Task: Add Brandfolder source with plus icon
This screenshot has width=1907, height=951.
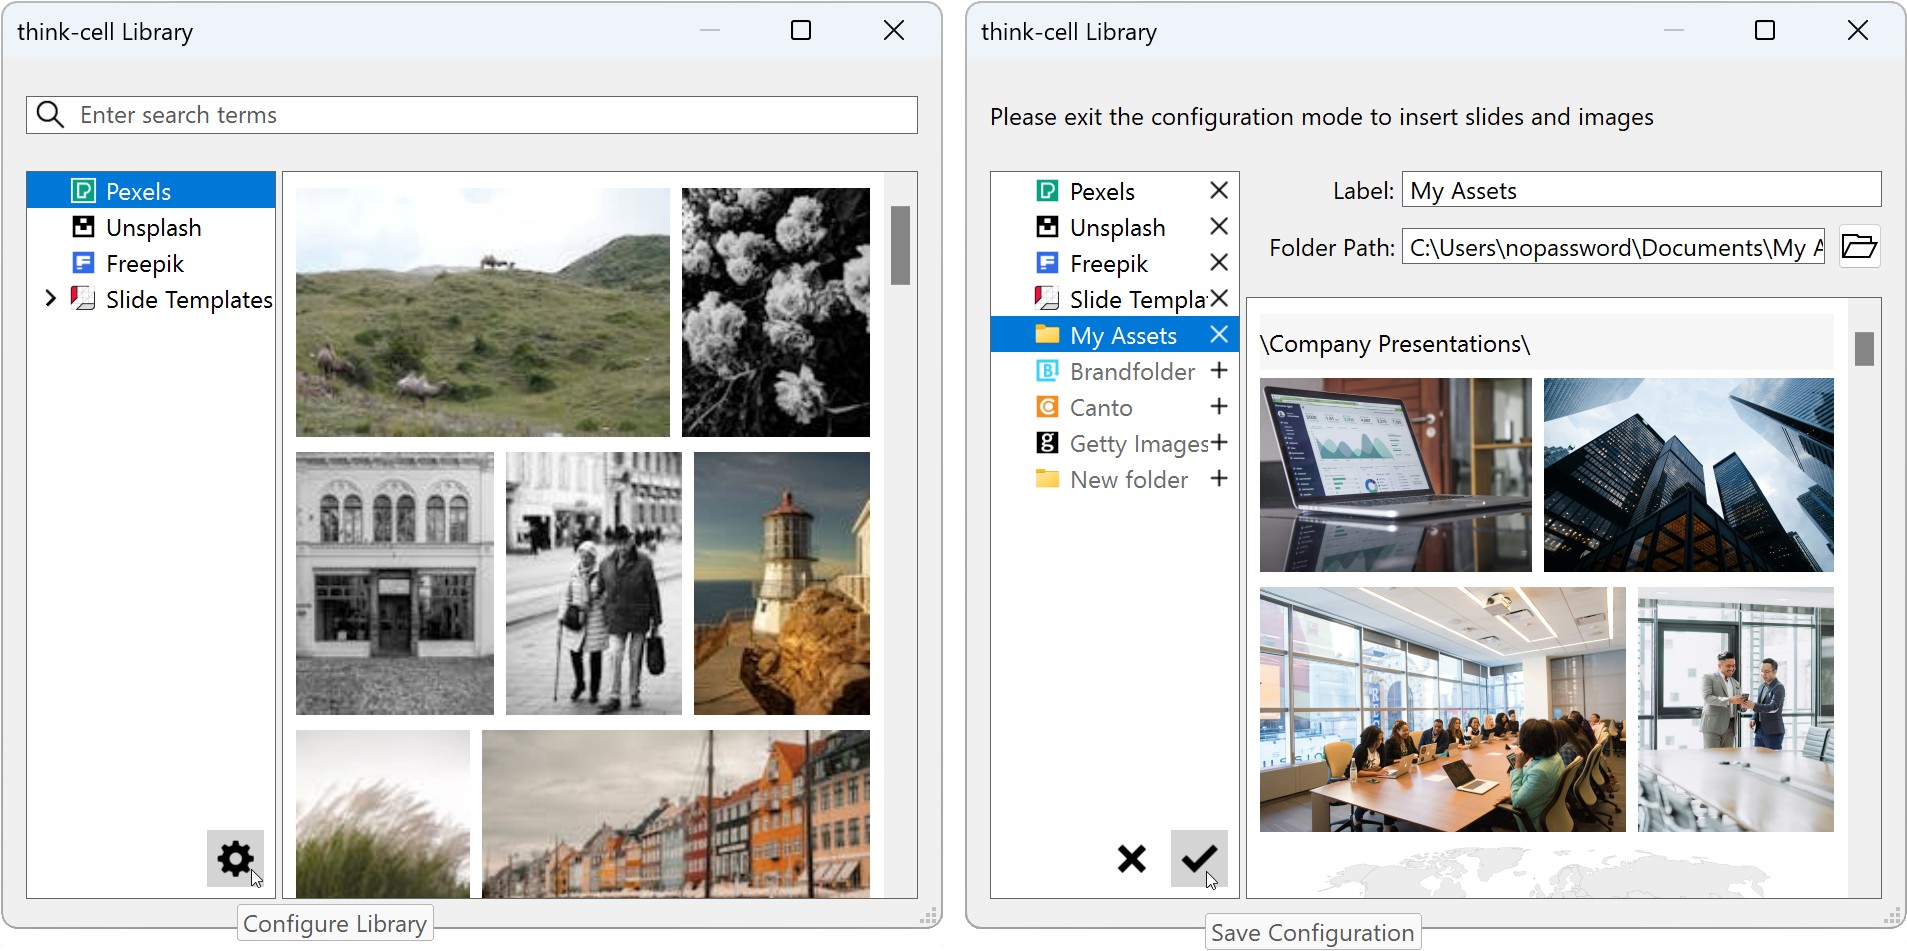Action: pos(1218,371)
